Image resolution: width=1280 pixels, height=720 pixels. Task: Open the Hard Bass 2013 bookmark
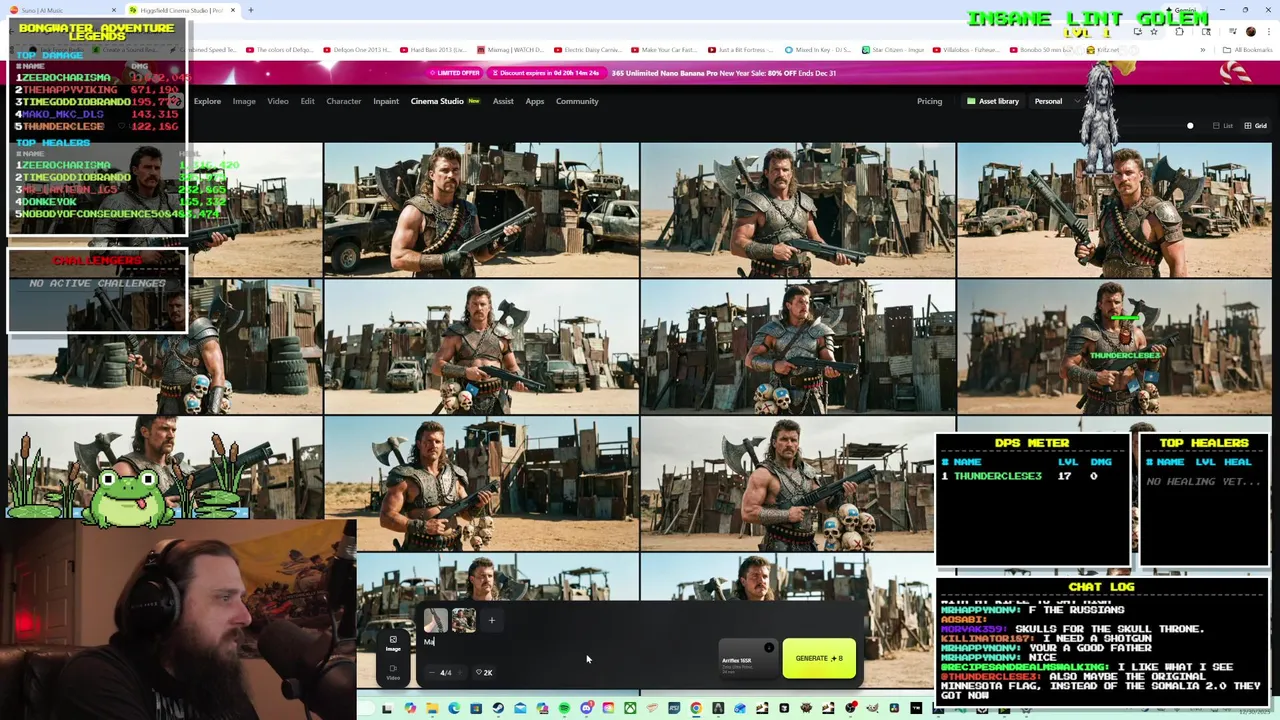coord(432,50)
